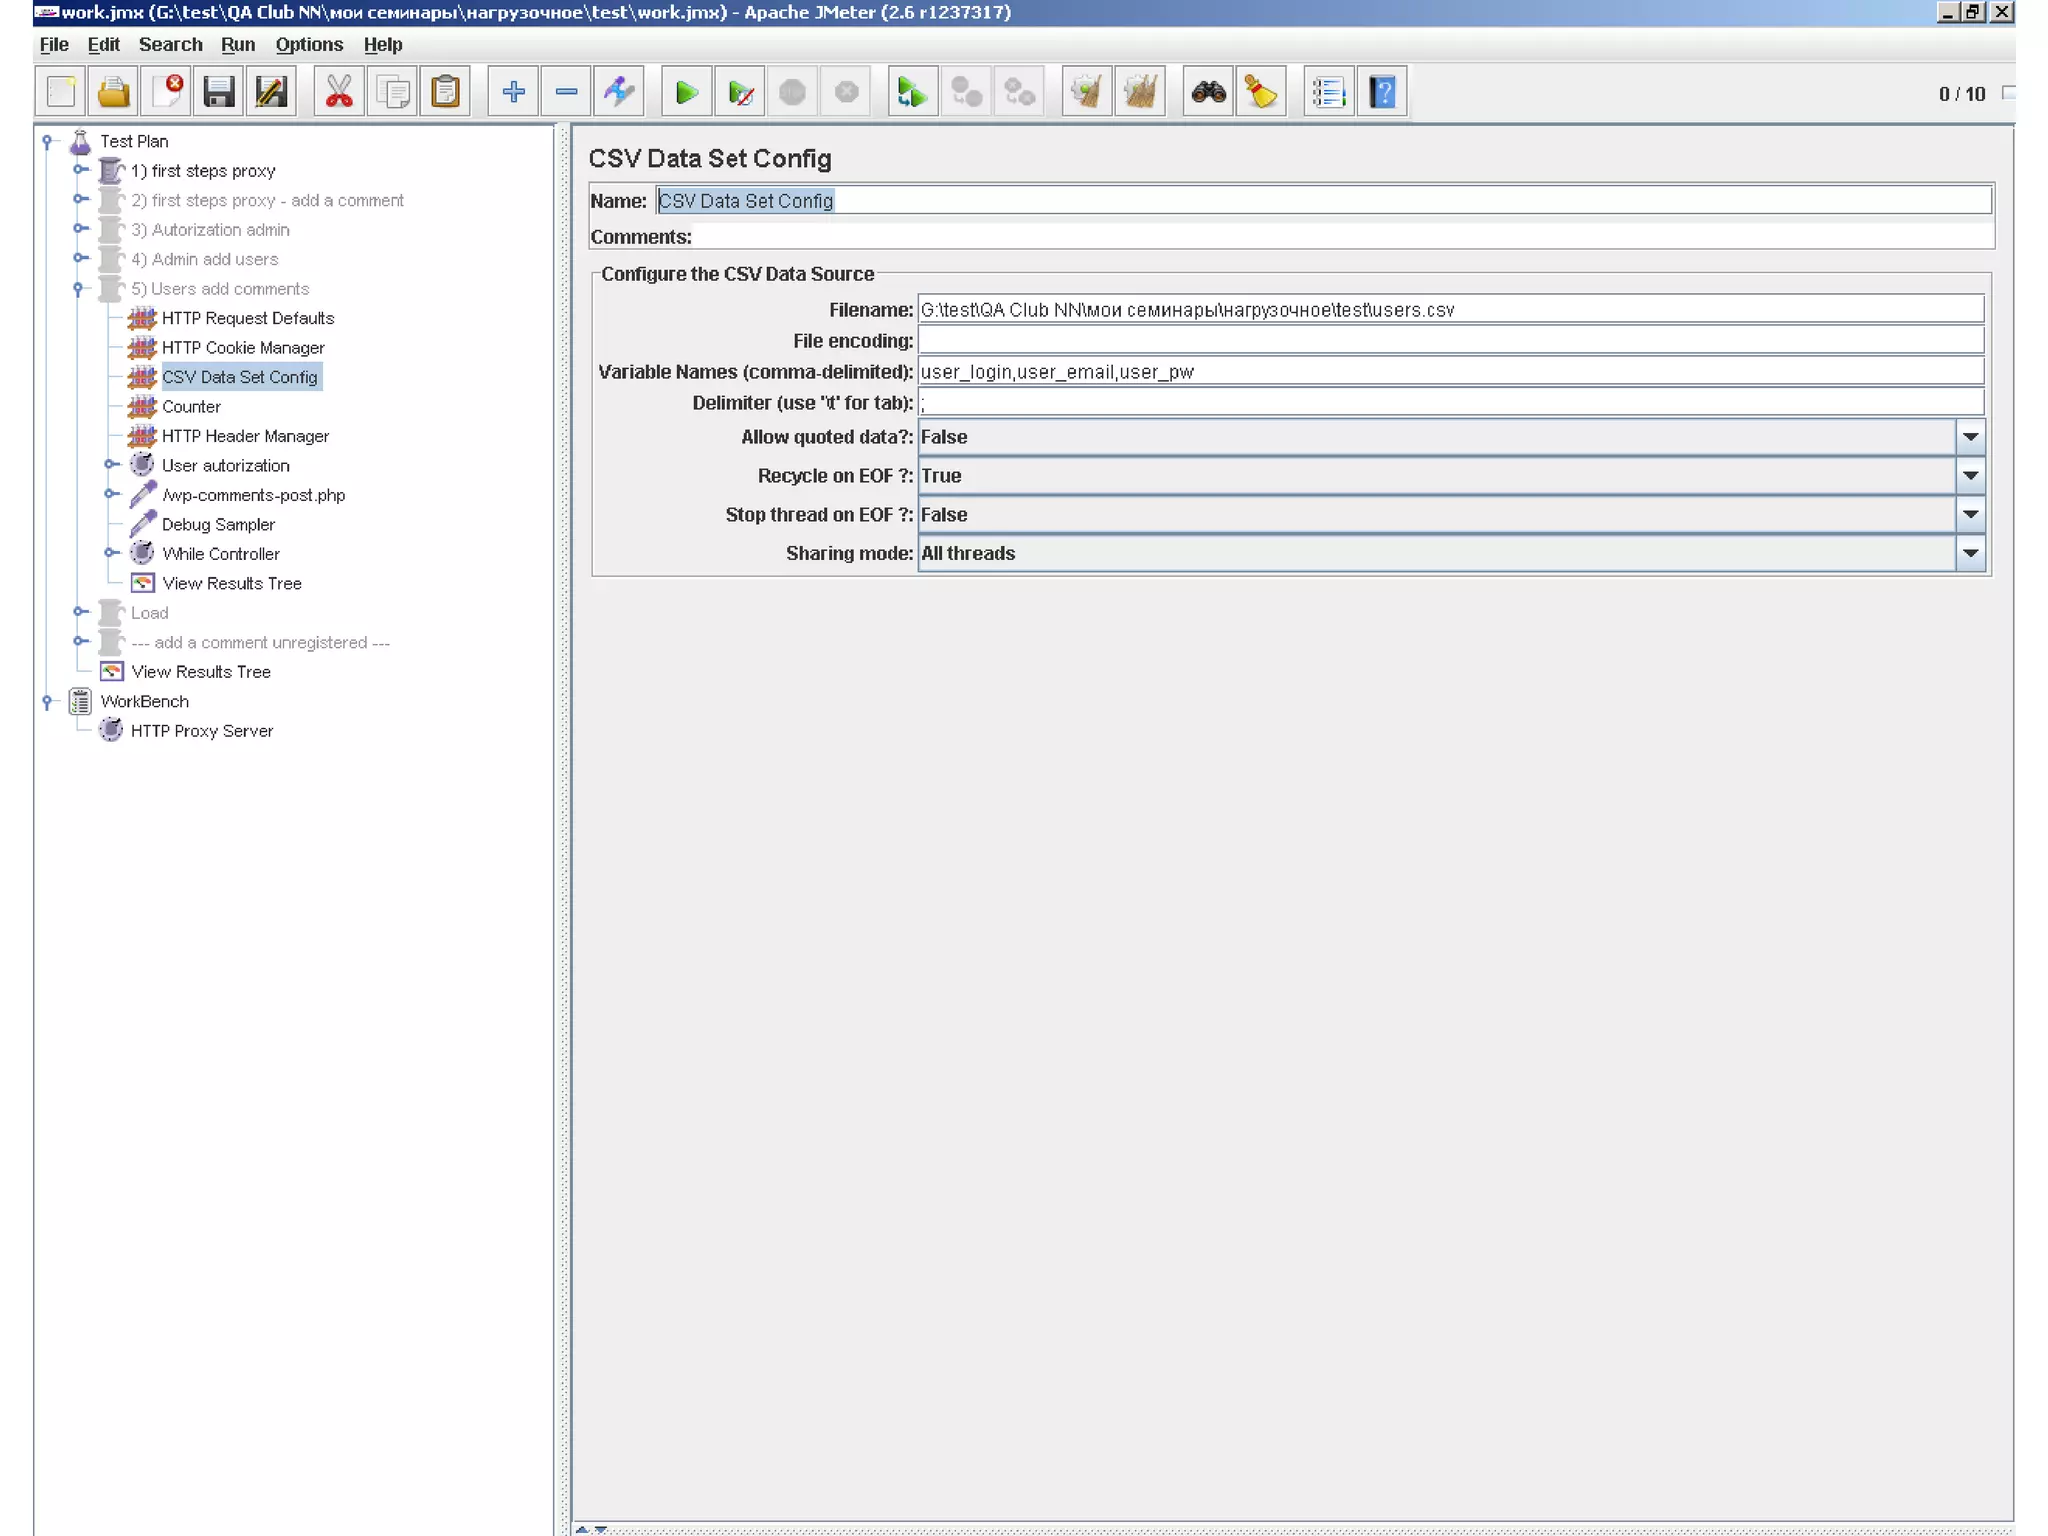
Task: Open the Sharing mode dropdown
Action: coord(1970,553)
